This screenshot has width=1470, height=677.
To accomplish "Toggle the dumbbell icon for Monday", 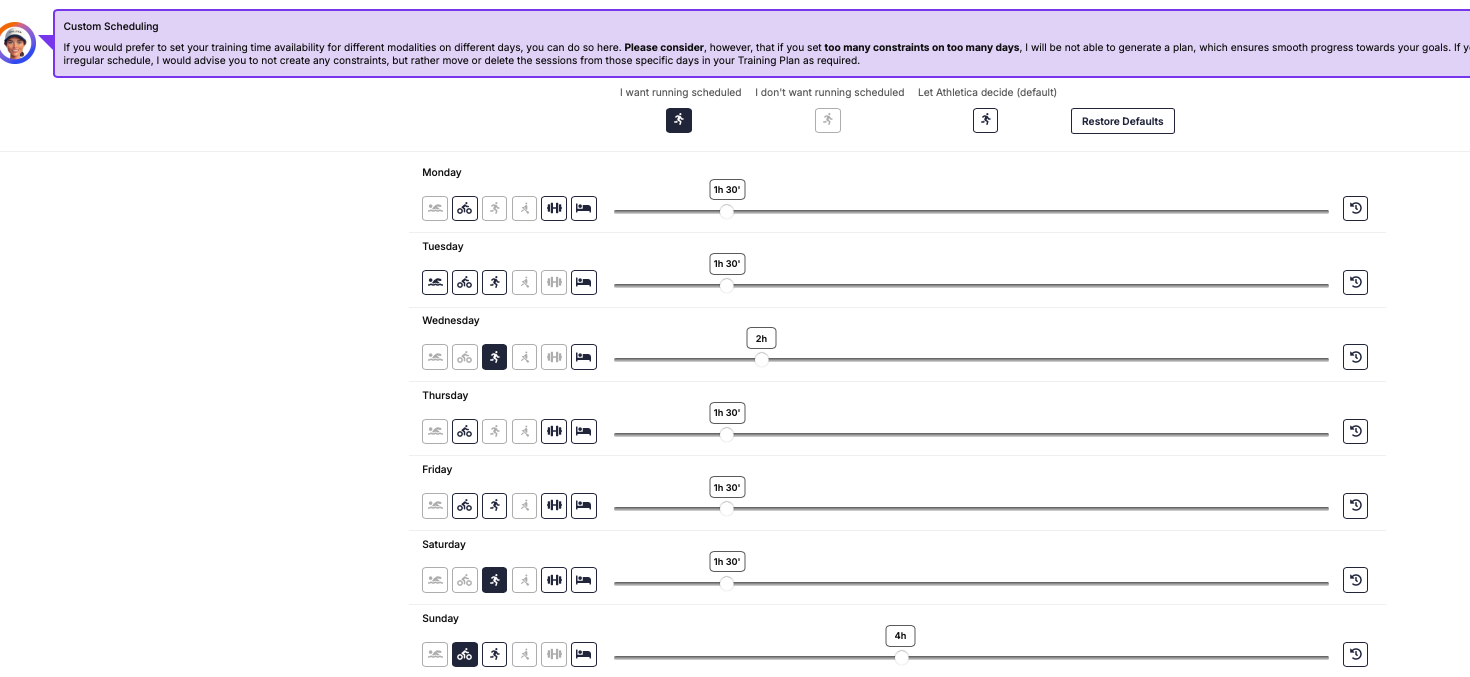I will (554, 208).
